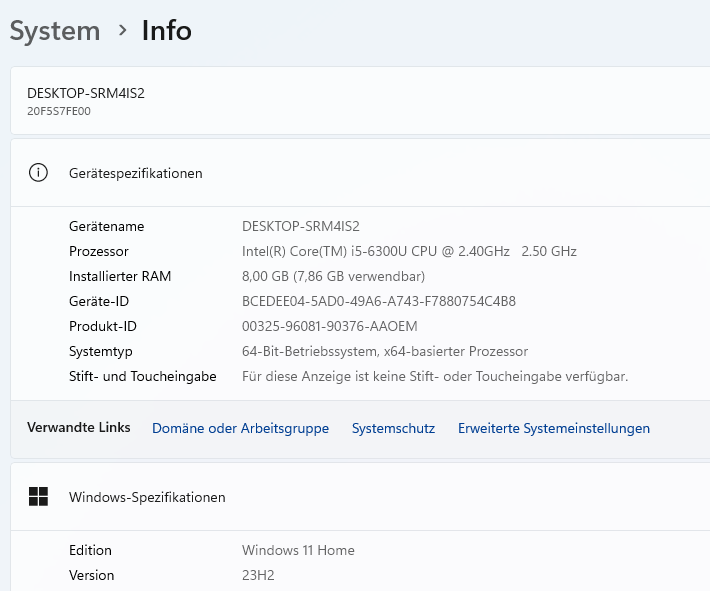The height and width of the screenshot is (591, 710).
Task: Collapse the Gerätespezifikationen section header
Action: point(360,173)
